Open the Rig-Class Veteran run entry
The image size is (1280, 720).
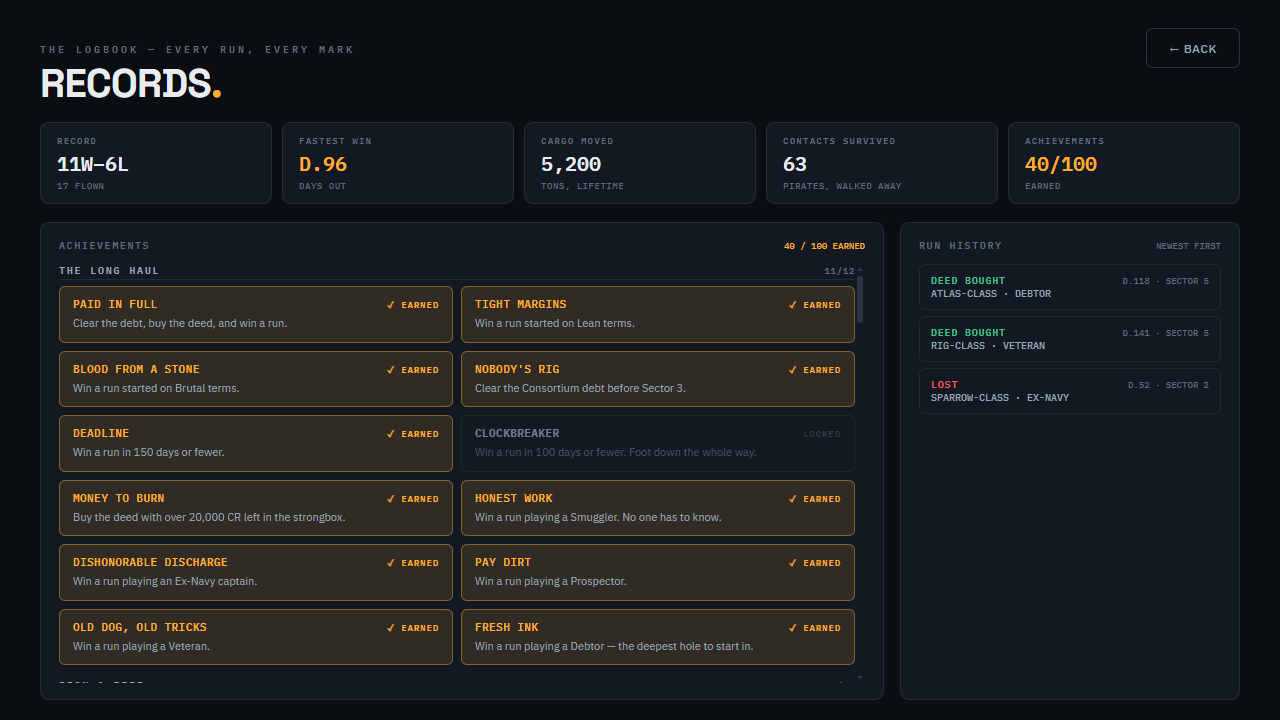(x=1070, y=339)
